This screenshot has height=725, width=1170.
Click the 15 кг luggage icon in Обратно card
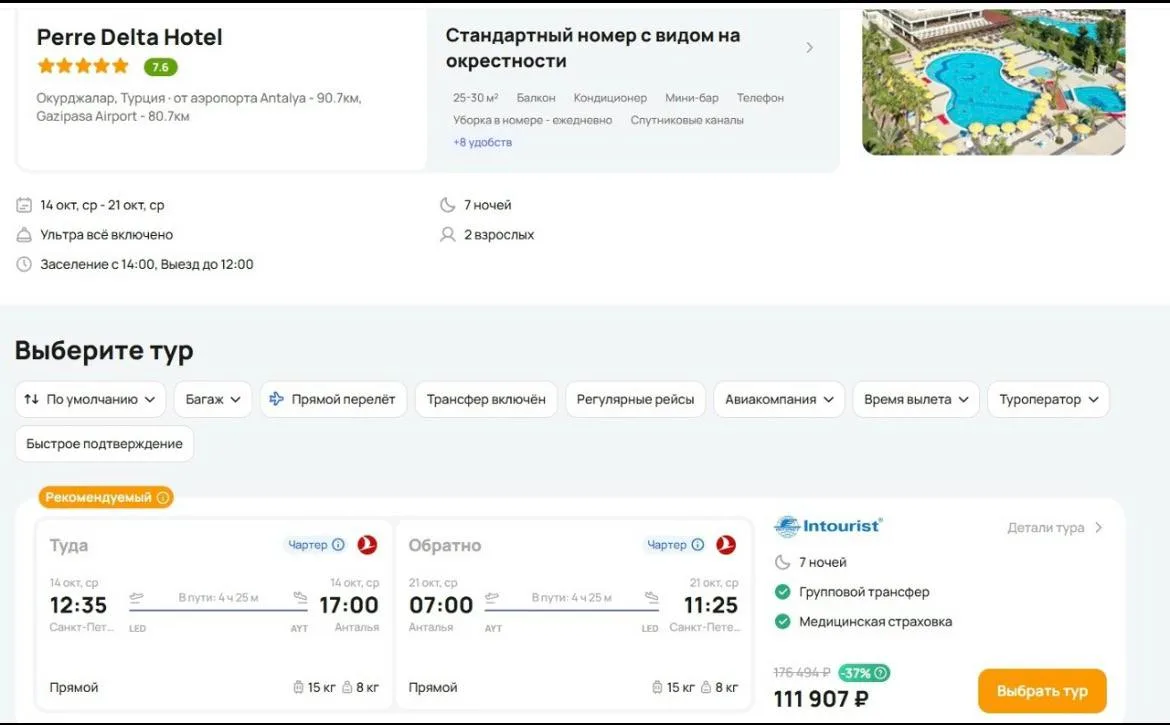tap(657, 687)
